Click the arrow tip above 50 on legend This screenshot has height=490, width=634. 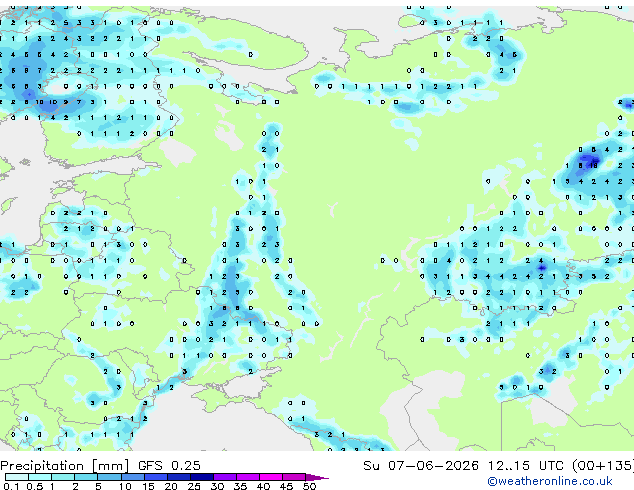(x=317, y=477)
